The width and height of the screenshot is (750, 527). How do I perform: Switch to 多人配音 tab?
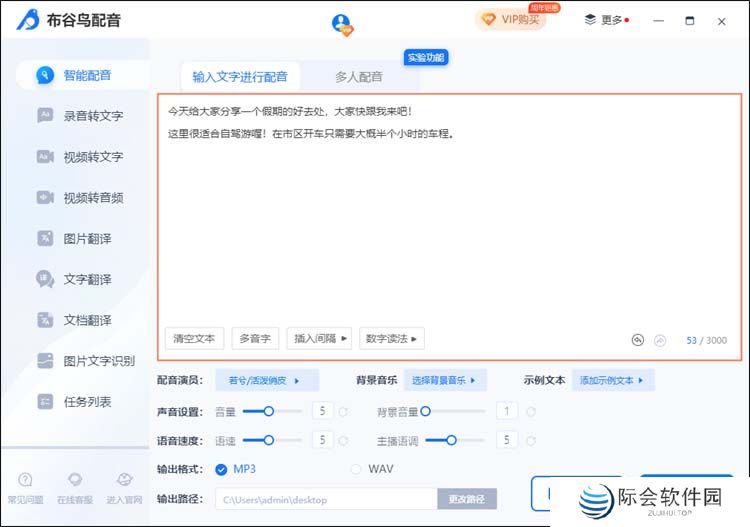(x=359, y=77)
